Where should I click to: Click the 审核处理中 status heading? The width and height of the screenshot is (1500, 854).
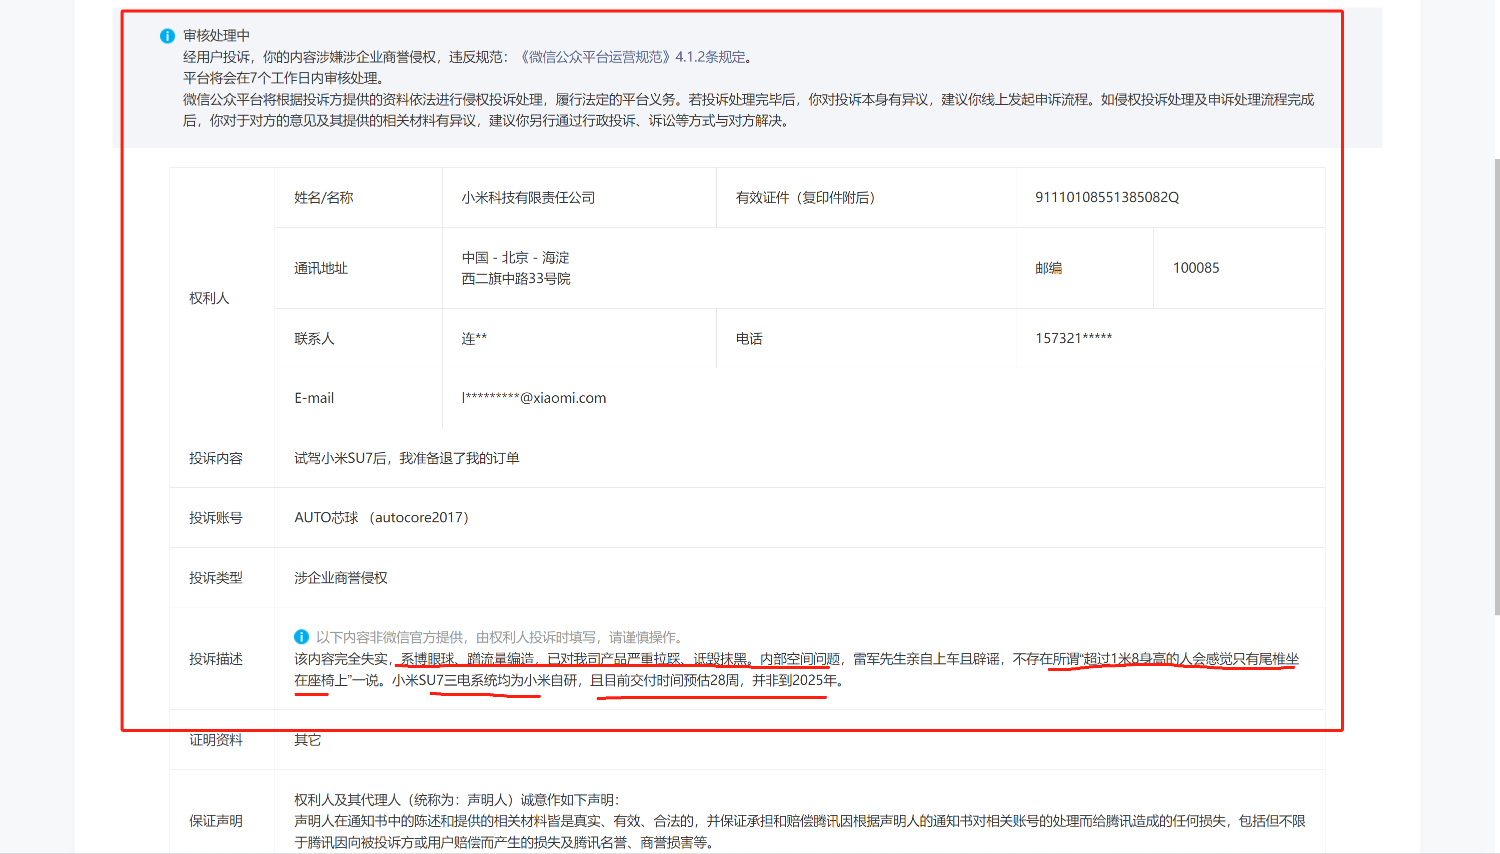[216, 36]
